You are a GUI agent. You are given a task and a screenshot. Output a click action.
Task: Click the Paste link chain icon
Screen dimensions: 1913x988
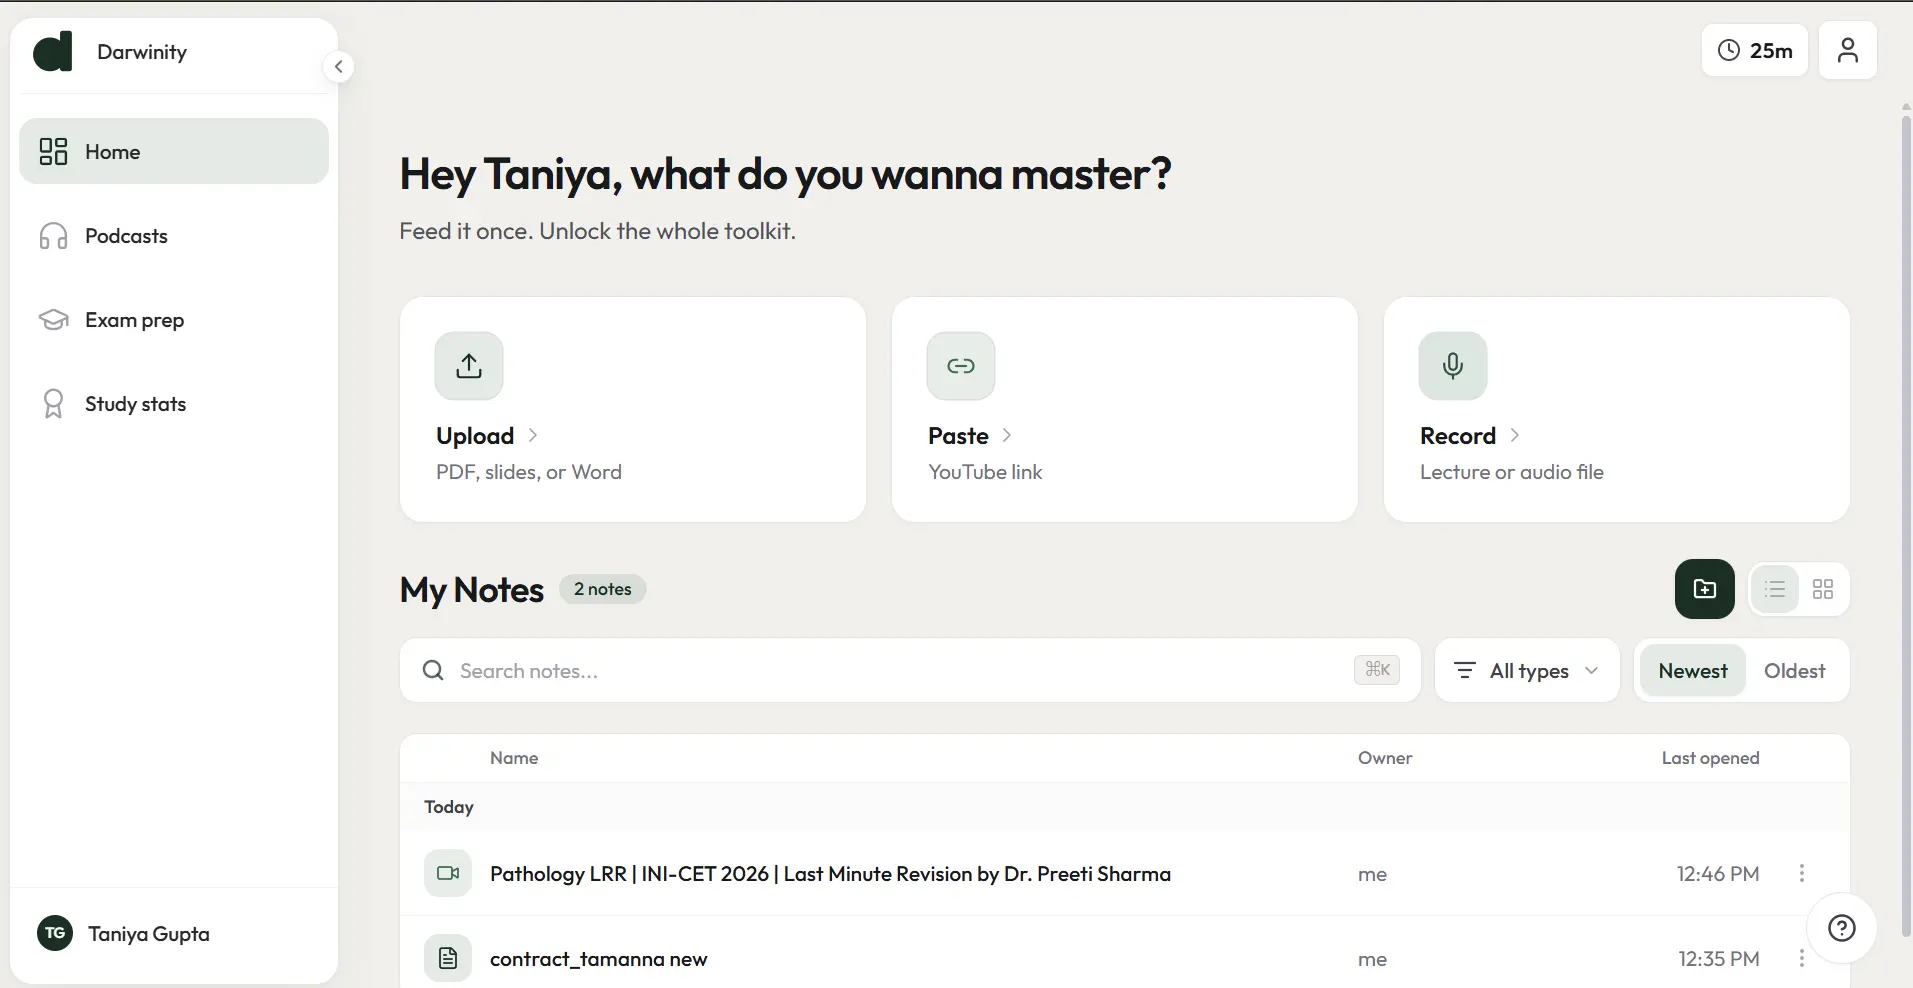click(x=961, y=366)
